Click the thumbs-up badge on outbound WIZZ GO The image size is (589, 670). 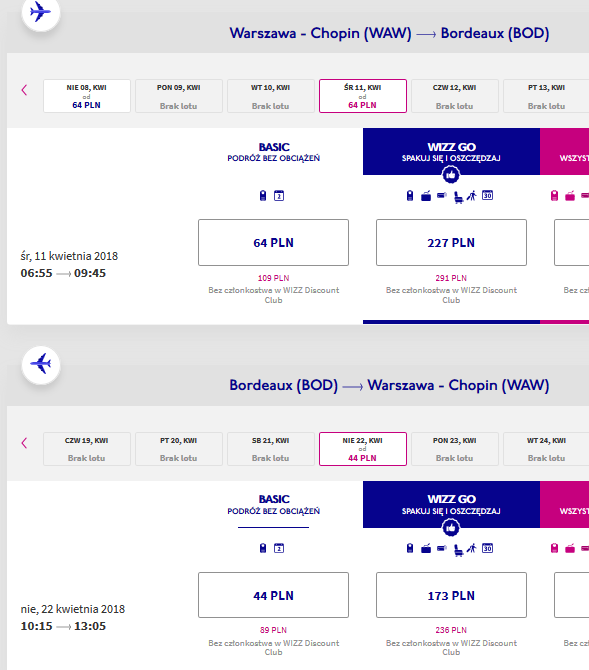(451, 174)
